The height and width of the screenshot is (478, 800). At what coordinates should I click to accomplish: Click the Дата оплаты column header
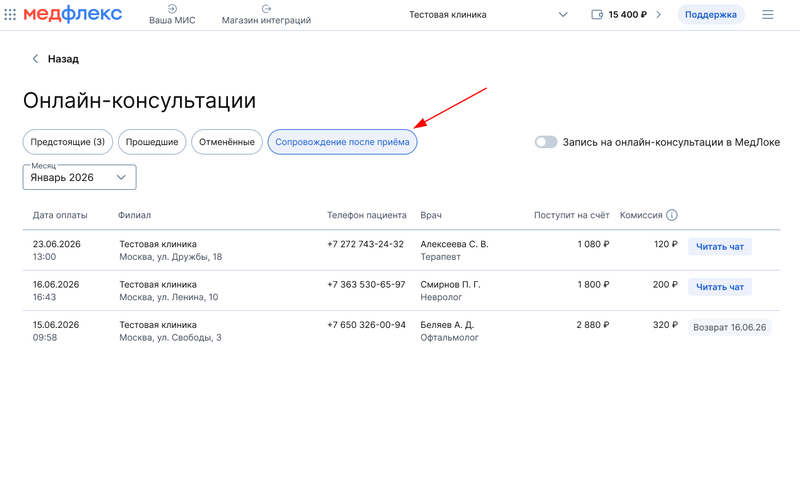(x=60, y=215)
